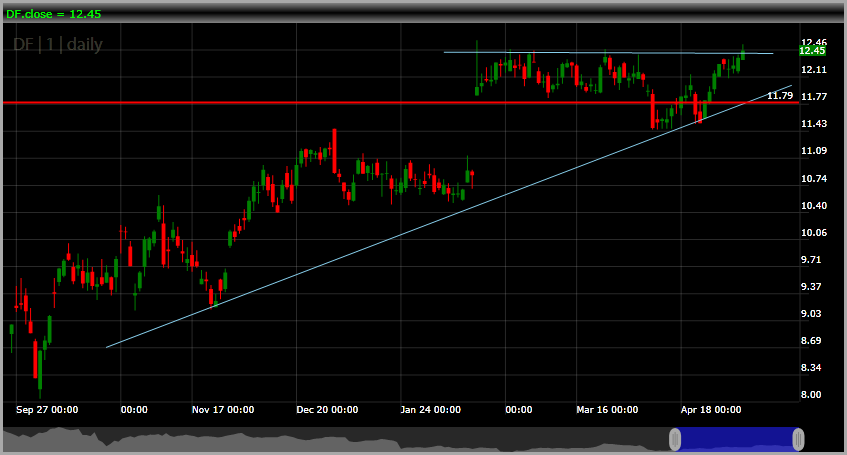Click the Sep 27 00:00 date label
This screenshot has width=847, height=455.
pos(47,410)
